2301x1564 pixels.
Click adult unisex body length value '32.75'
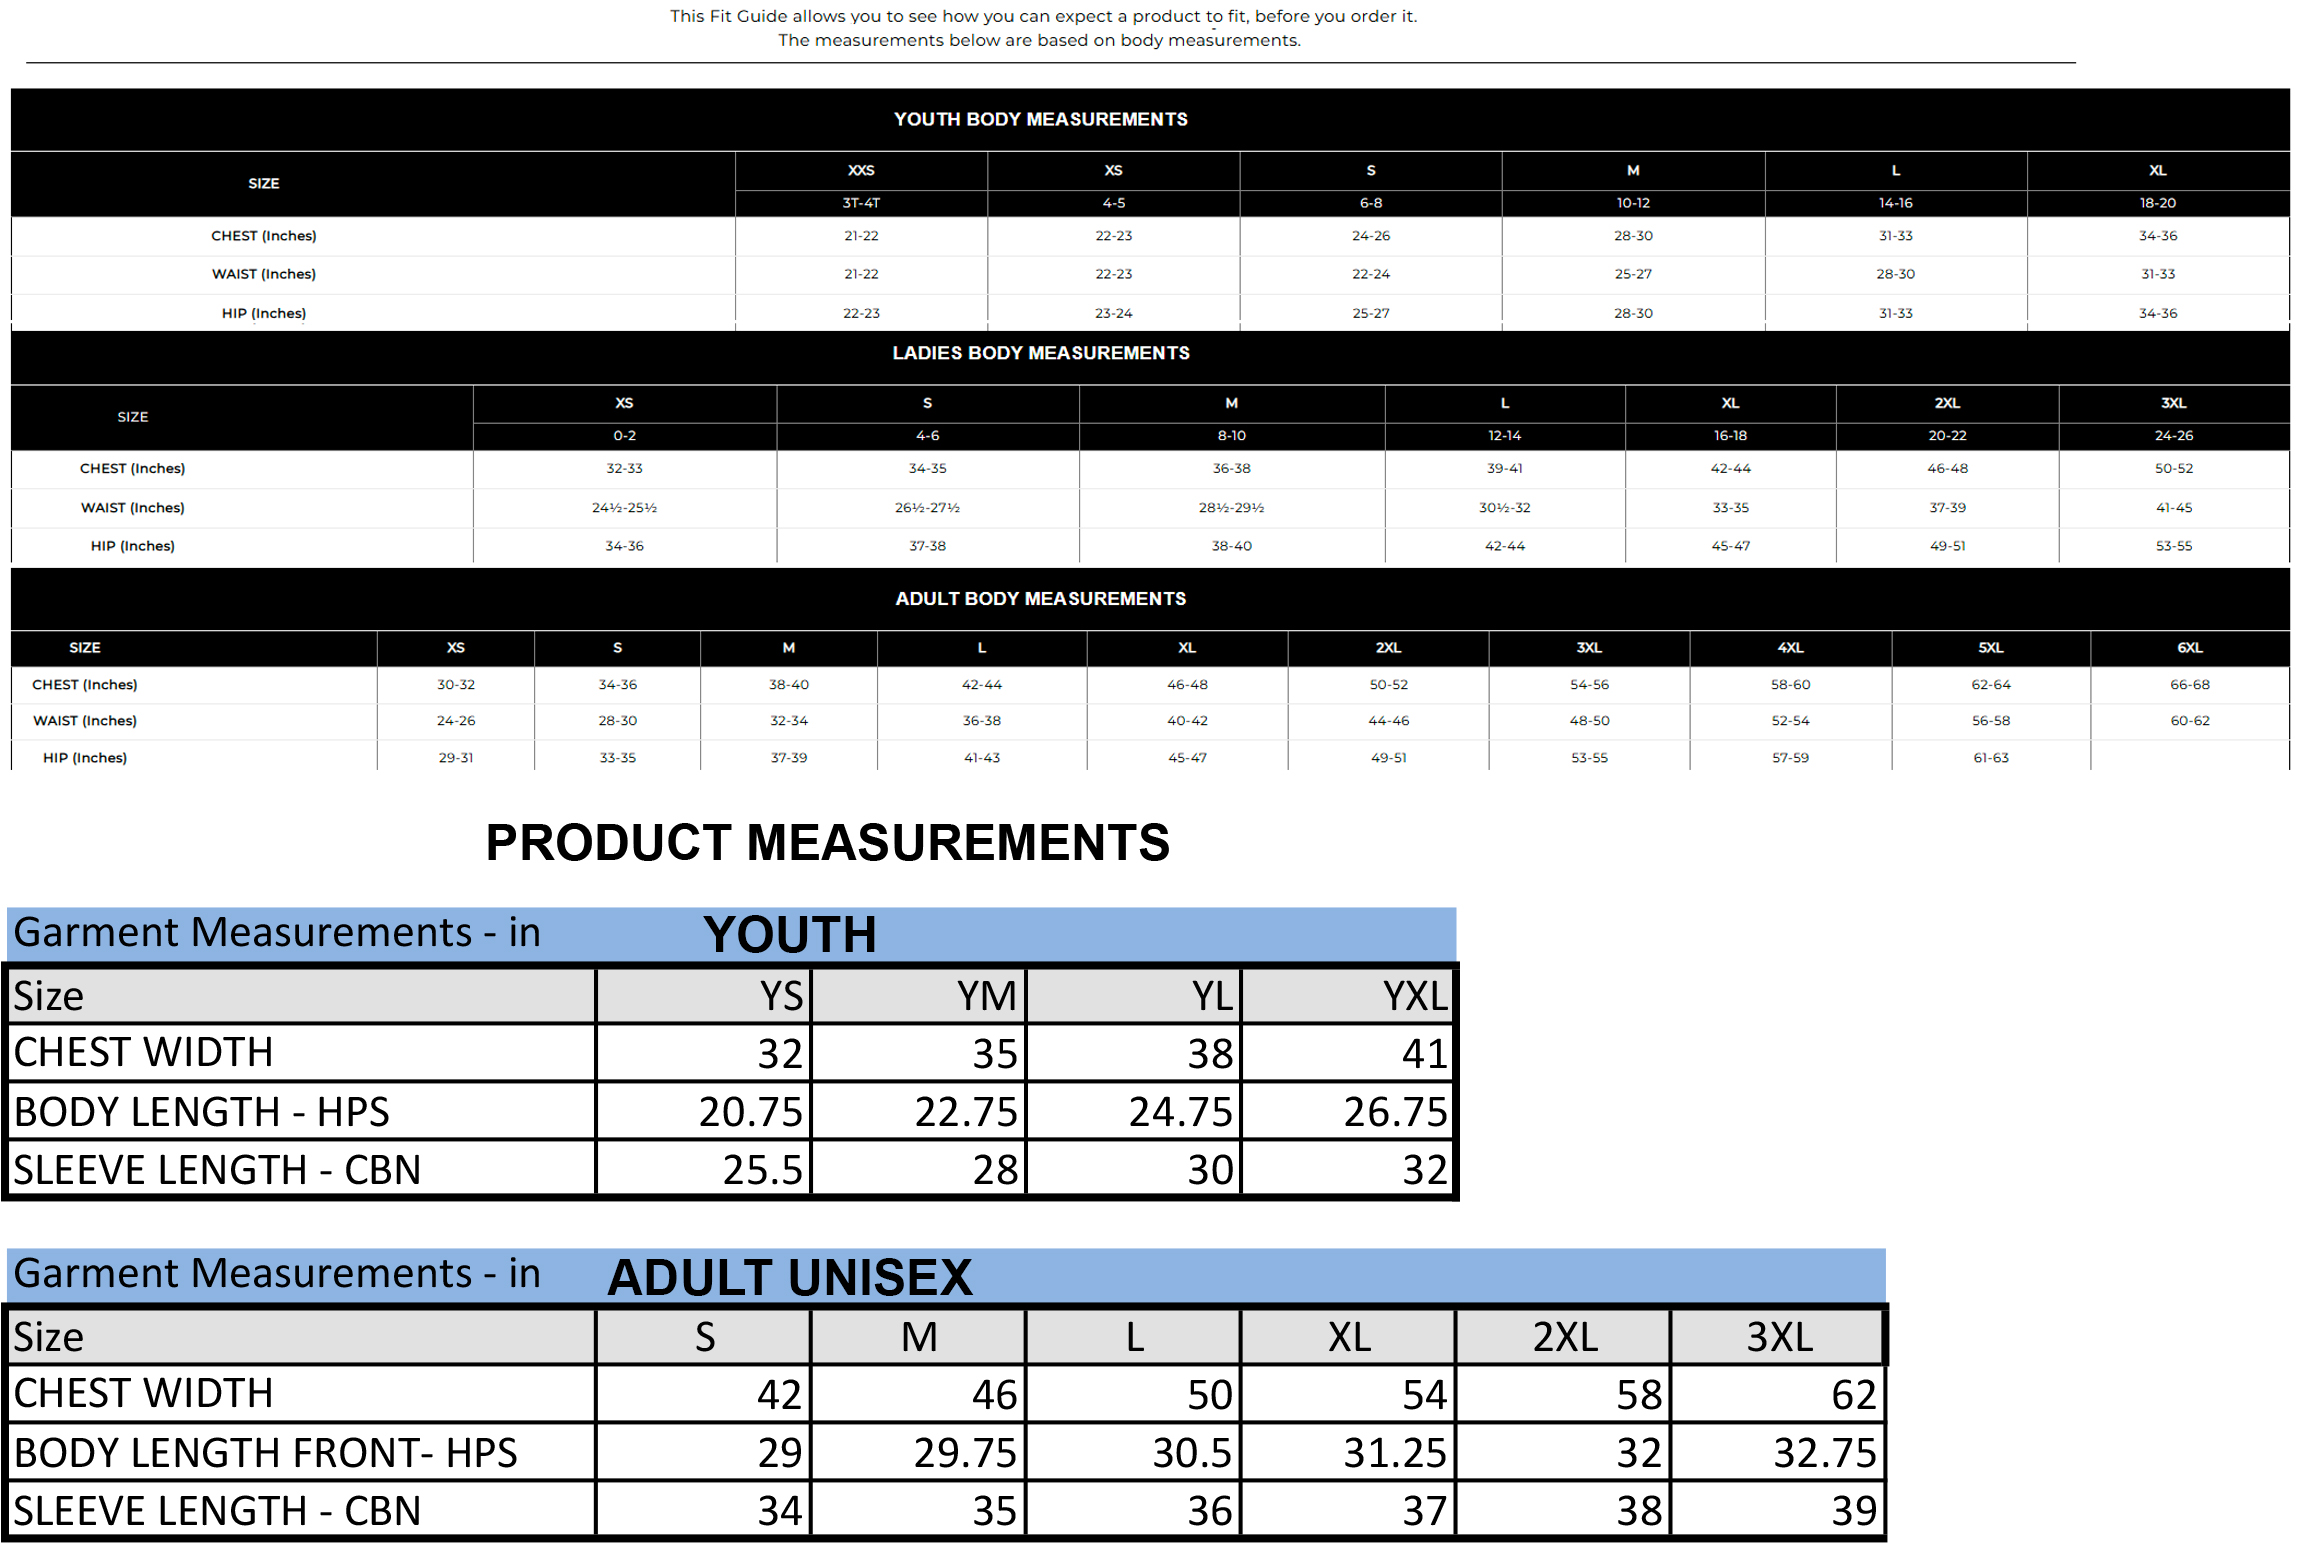tap(1824, 1453)
